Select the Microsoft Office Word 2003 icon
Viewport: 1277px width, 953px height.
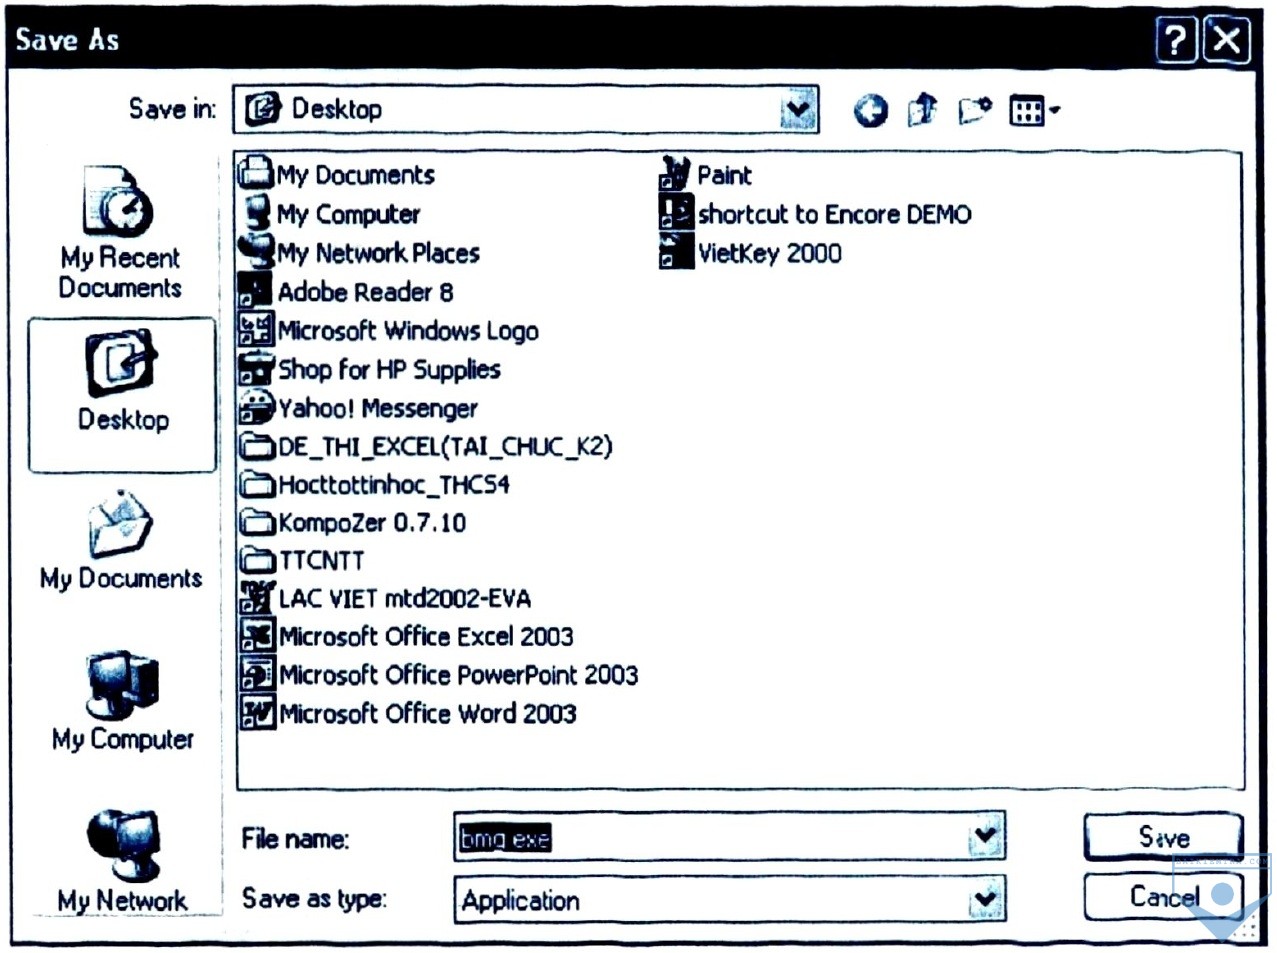(x=257, y=713)
